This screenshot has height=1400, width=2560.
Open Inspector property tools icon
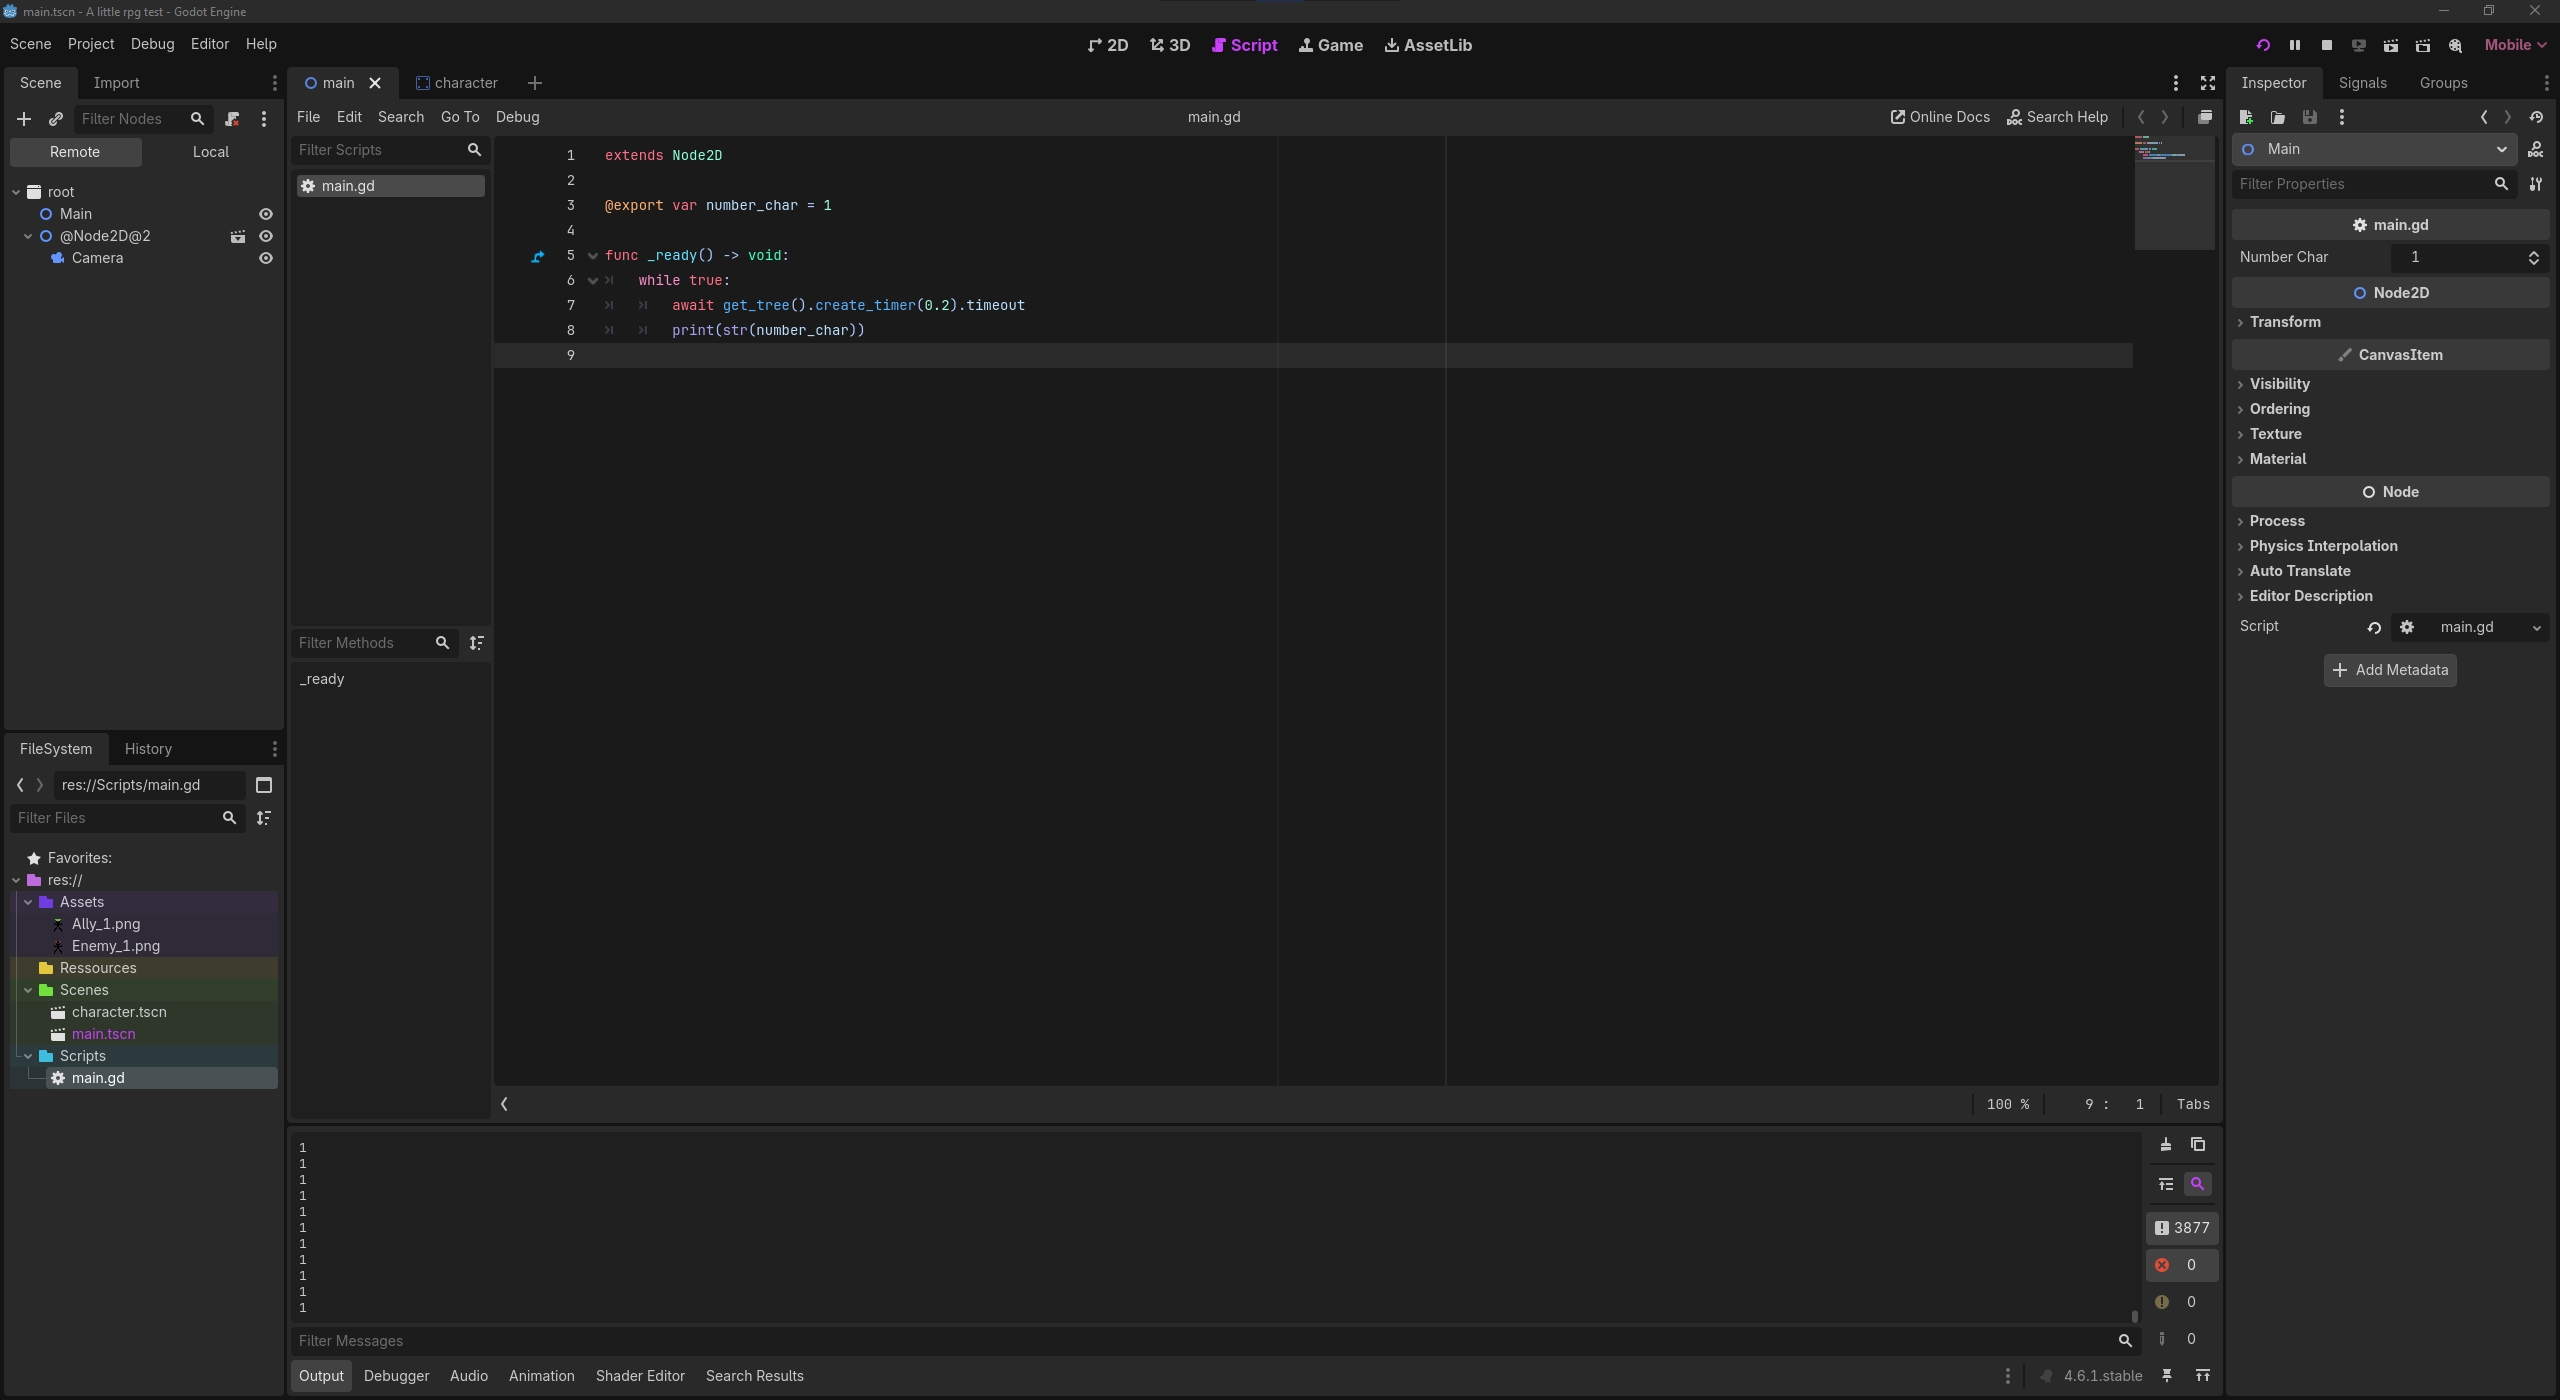click(x=2536, y=184)
